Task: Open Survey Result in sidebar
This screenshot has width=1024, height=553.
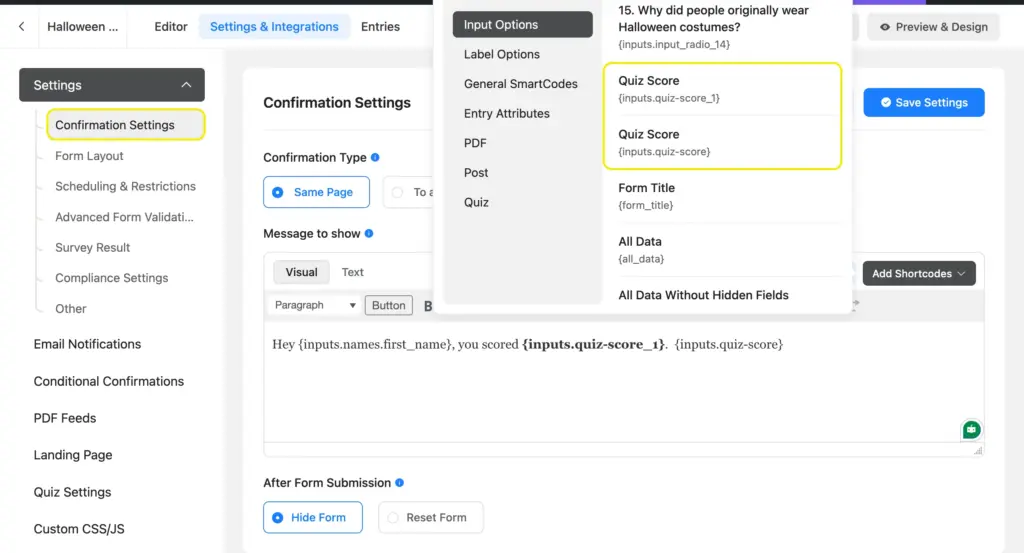Action: [92, 247]
